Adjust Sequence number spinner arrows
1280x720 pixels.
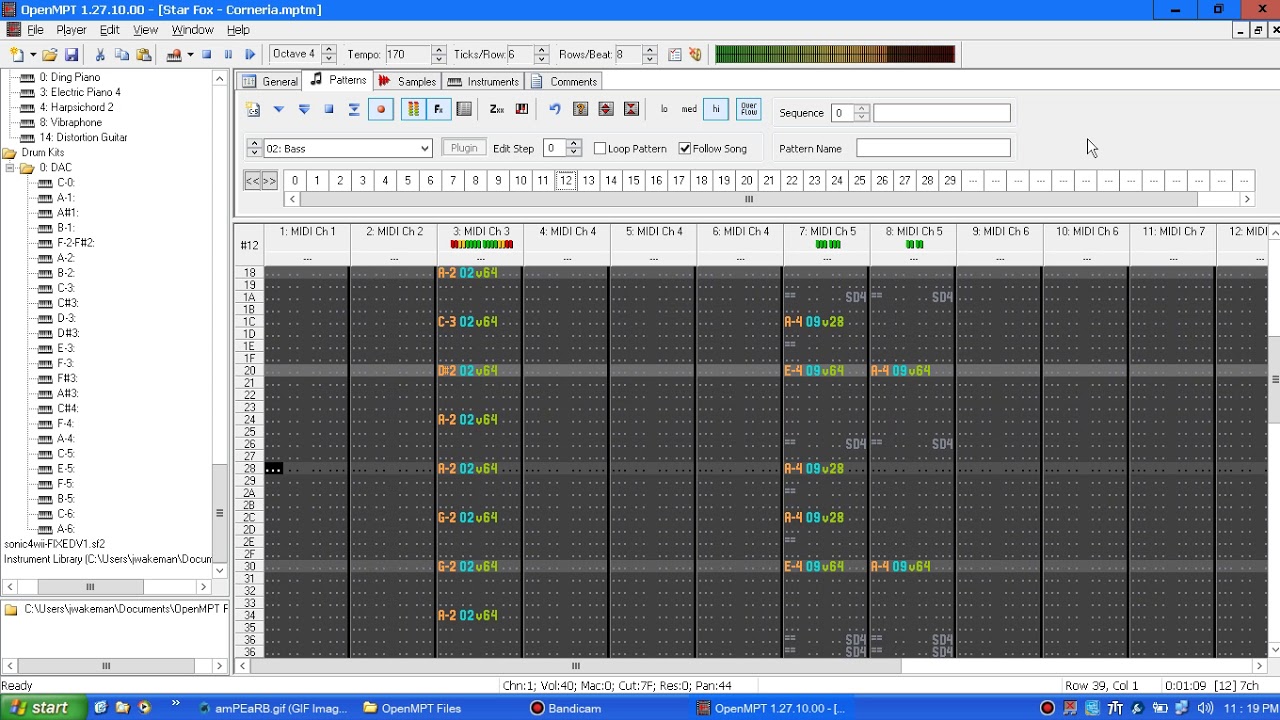pyautogui.click(x=862, y=113)
